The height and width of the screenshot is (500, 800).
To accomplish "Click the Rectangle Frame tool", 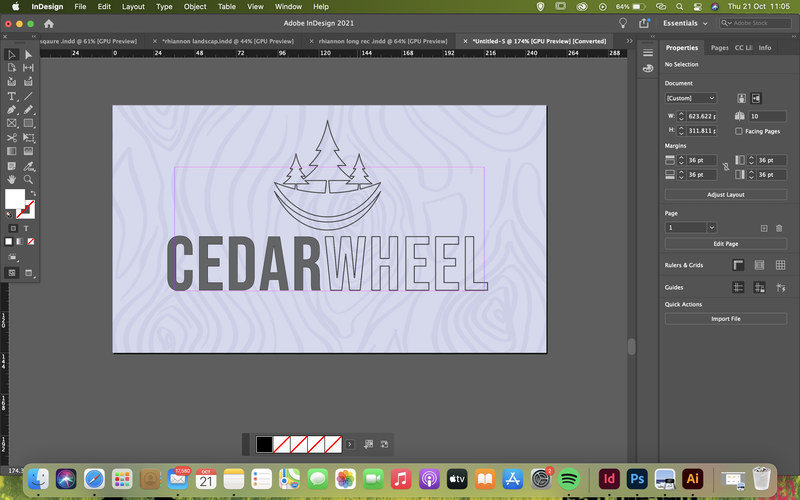I will (x=11, y=123).
